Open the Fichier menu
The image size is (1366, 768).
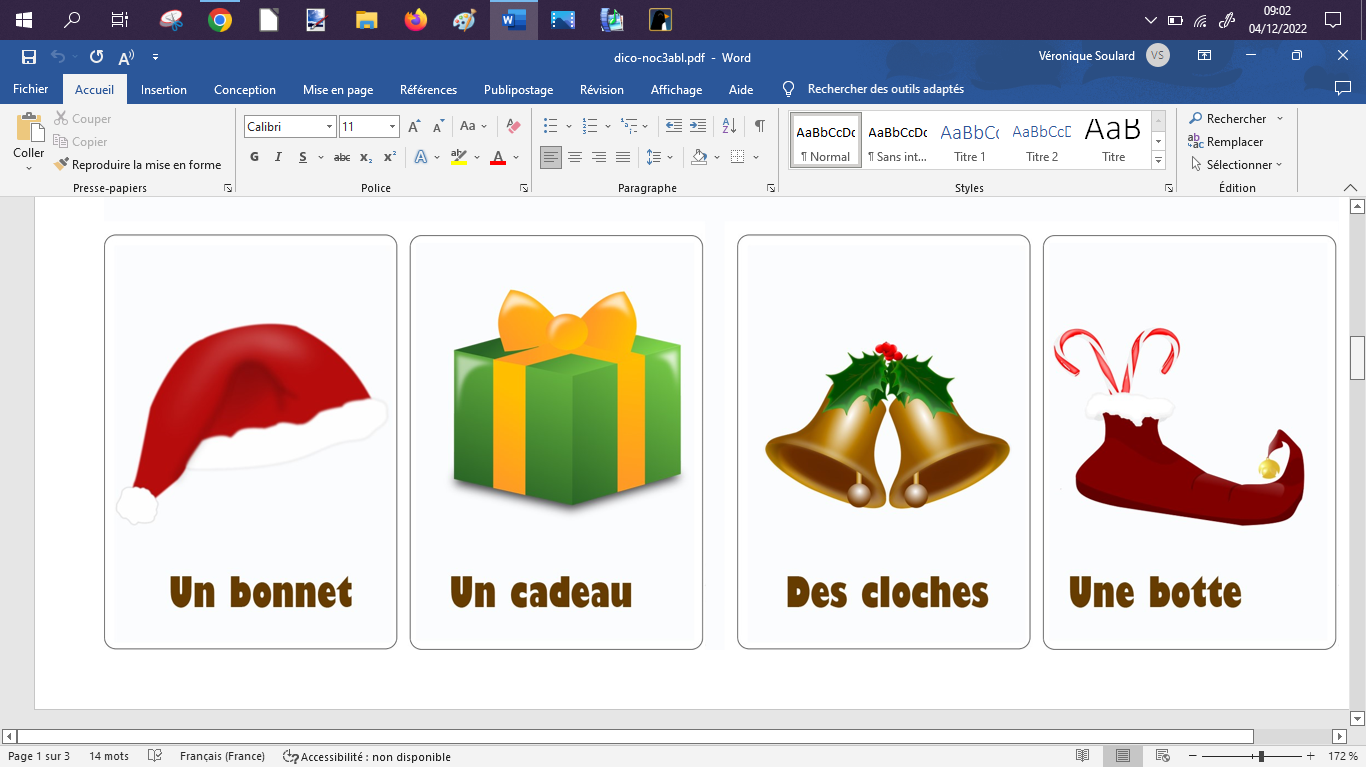pyautogui.click(x=30, y=89)
